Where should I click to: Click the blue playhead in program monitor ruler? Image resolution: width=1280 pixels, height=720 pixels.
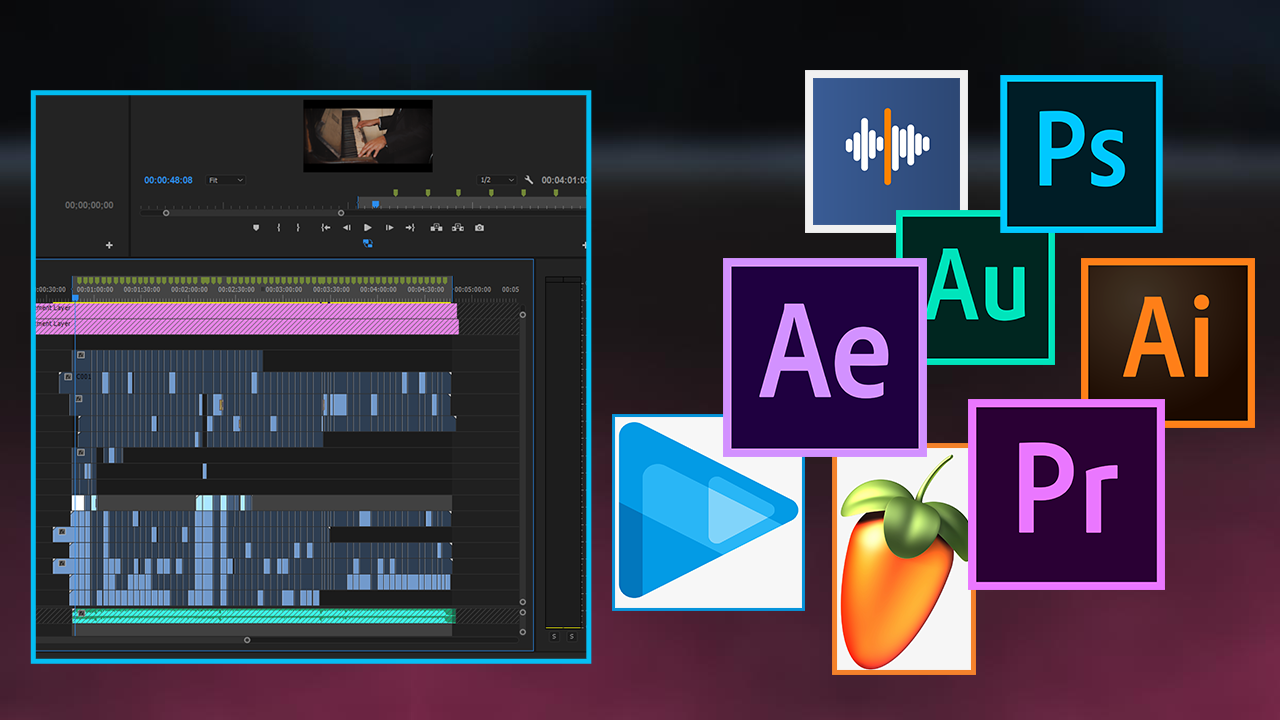(375, 203)
